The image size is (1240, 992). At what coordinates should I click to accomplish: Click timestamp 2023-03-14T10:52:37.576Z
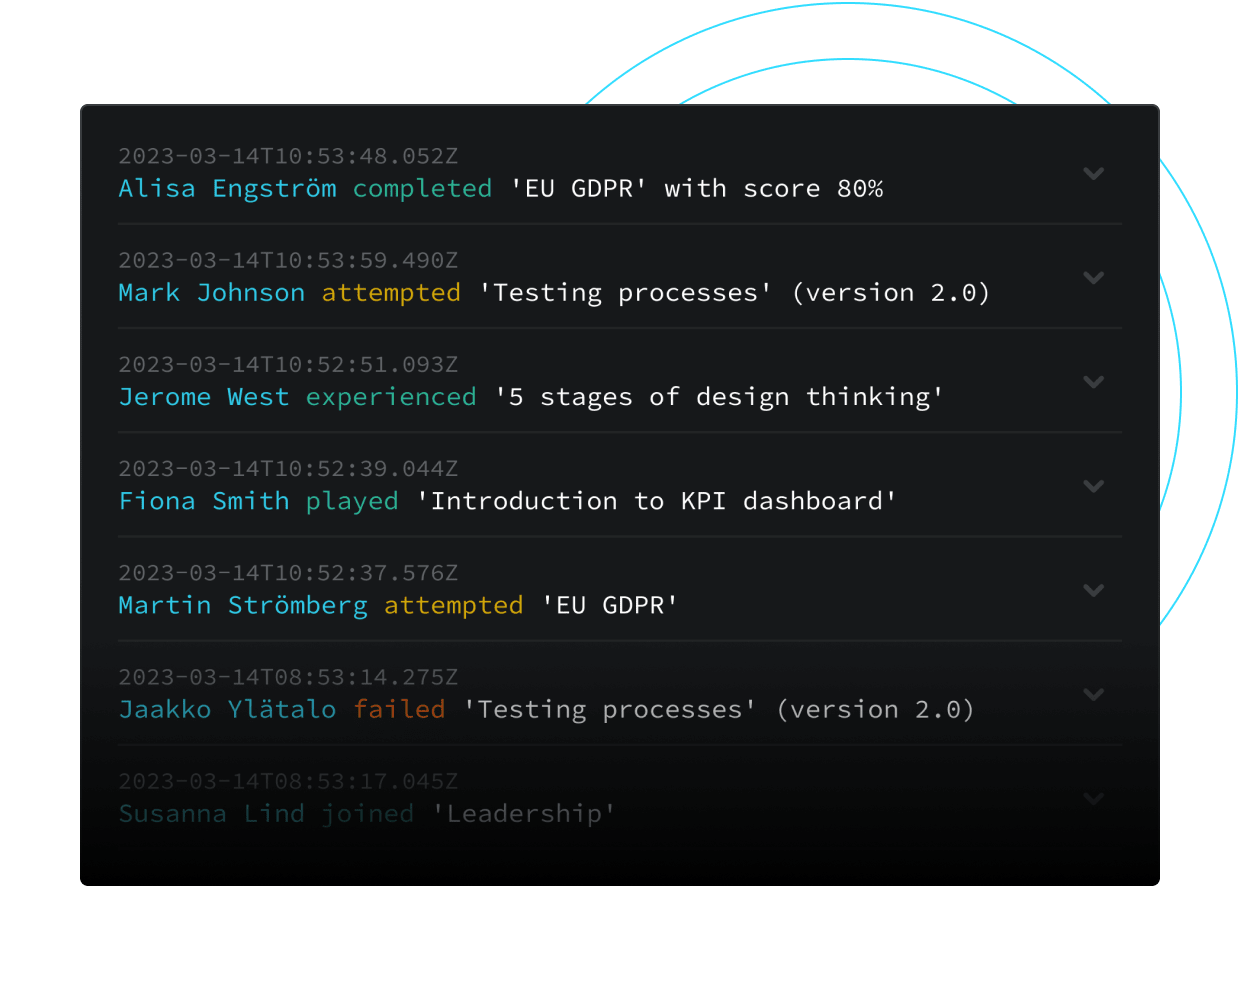pos(288,573)
